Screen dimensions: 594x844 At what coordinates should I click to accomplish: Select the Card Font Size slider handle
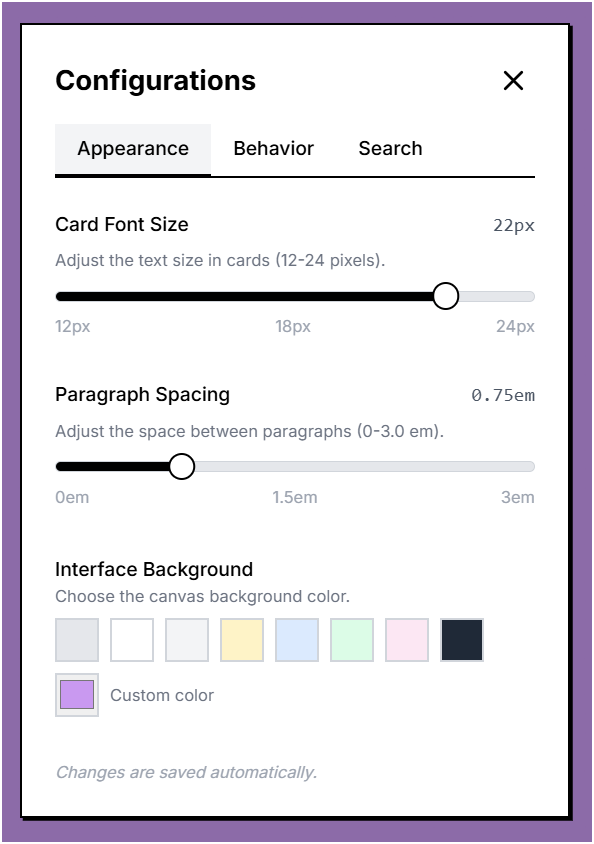click(445, 296)
